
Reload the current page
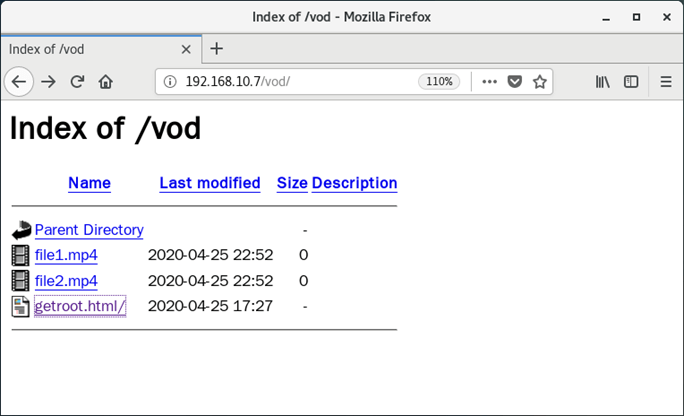pyautogui.click(x=77, y=82)
